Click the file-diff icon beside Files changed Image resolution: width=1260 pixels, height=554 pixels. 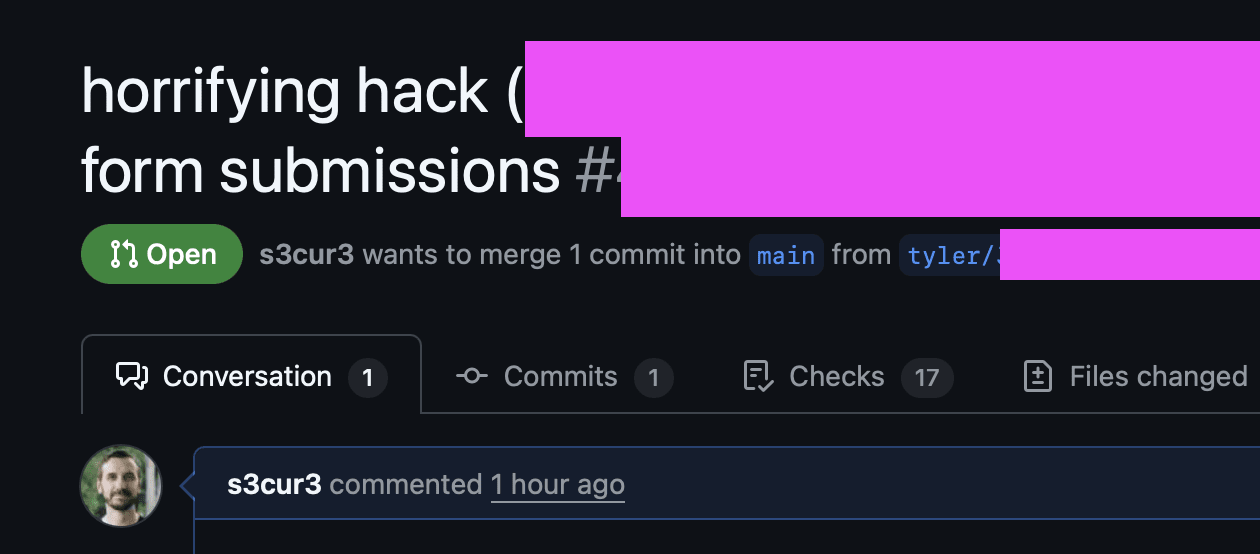click(1038, 376)
